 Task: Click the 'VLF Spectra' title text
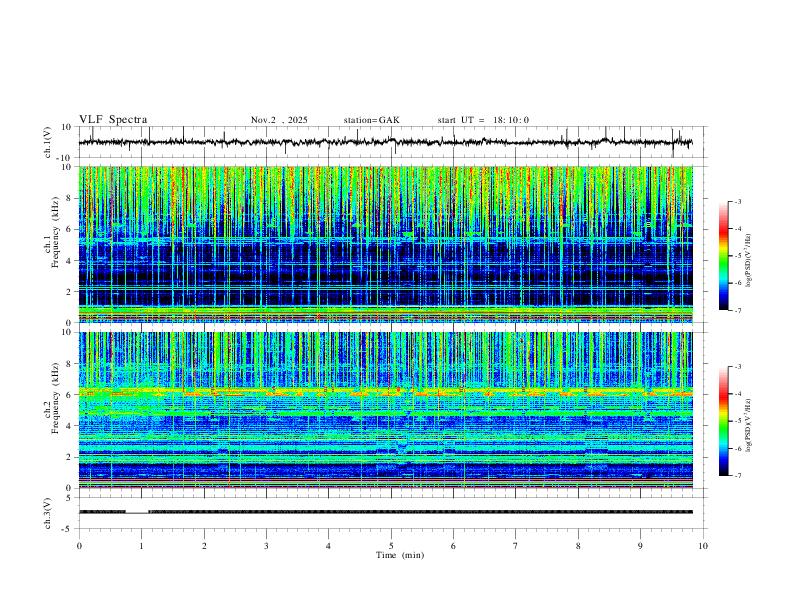point(113,120)
